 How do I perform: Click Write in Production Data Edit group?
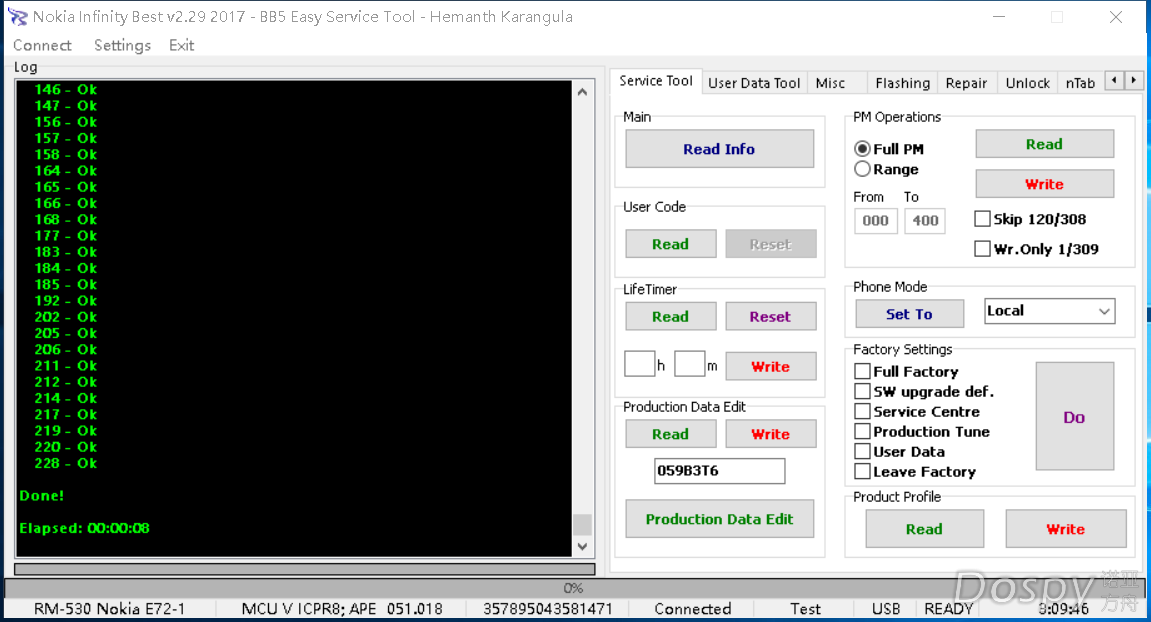coord(770,434)
